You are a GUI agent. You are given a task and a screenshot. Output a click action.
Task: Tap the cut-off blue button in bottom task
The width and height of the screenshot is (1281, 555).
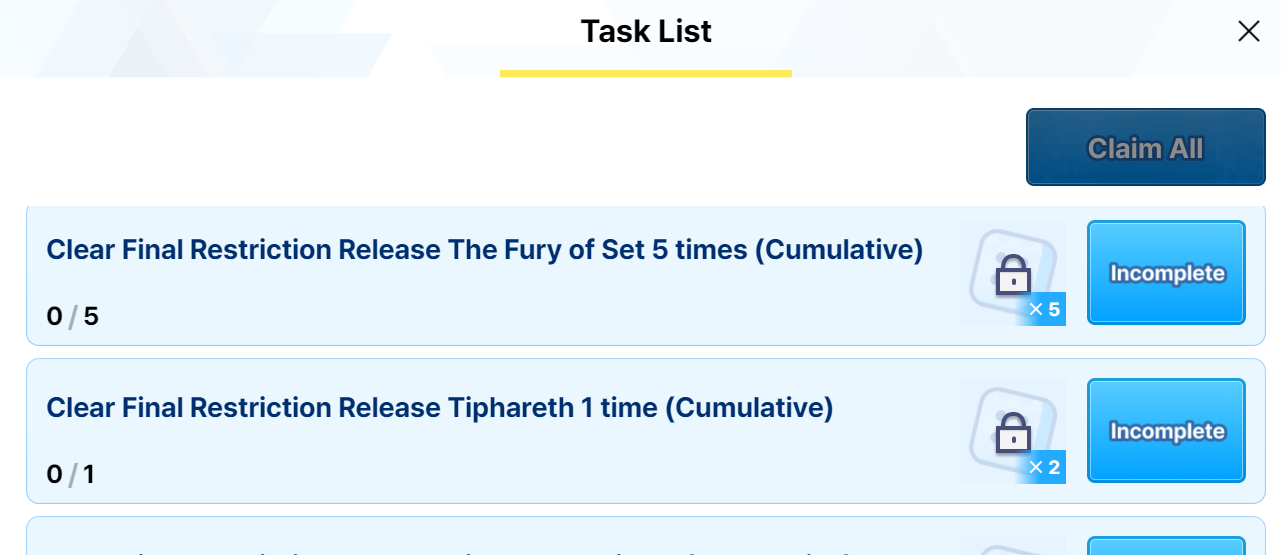[x=1167, y=546]
